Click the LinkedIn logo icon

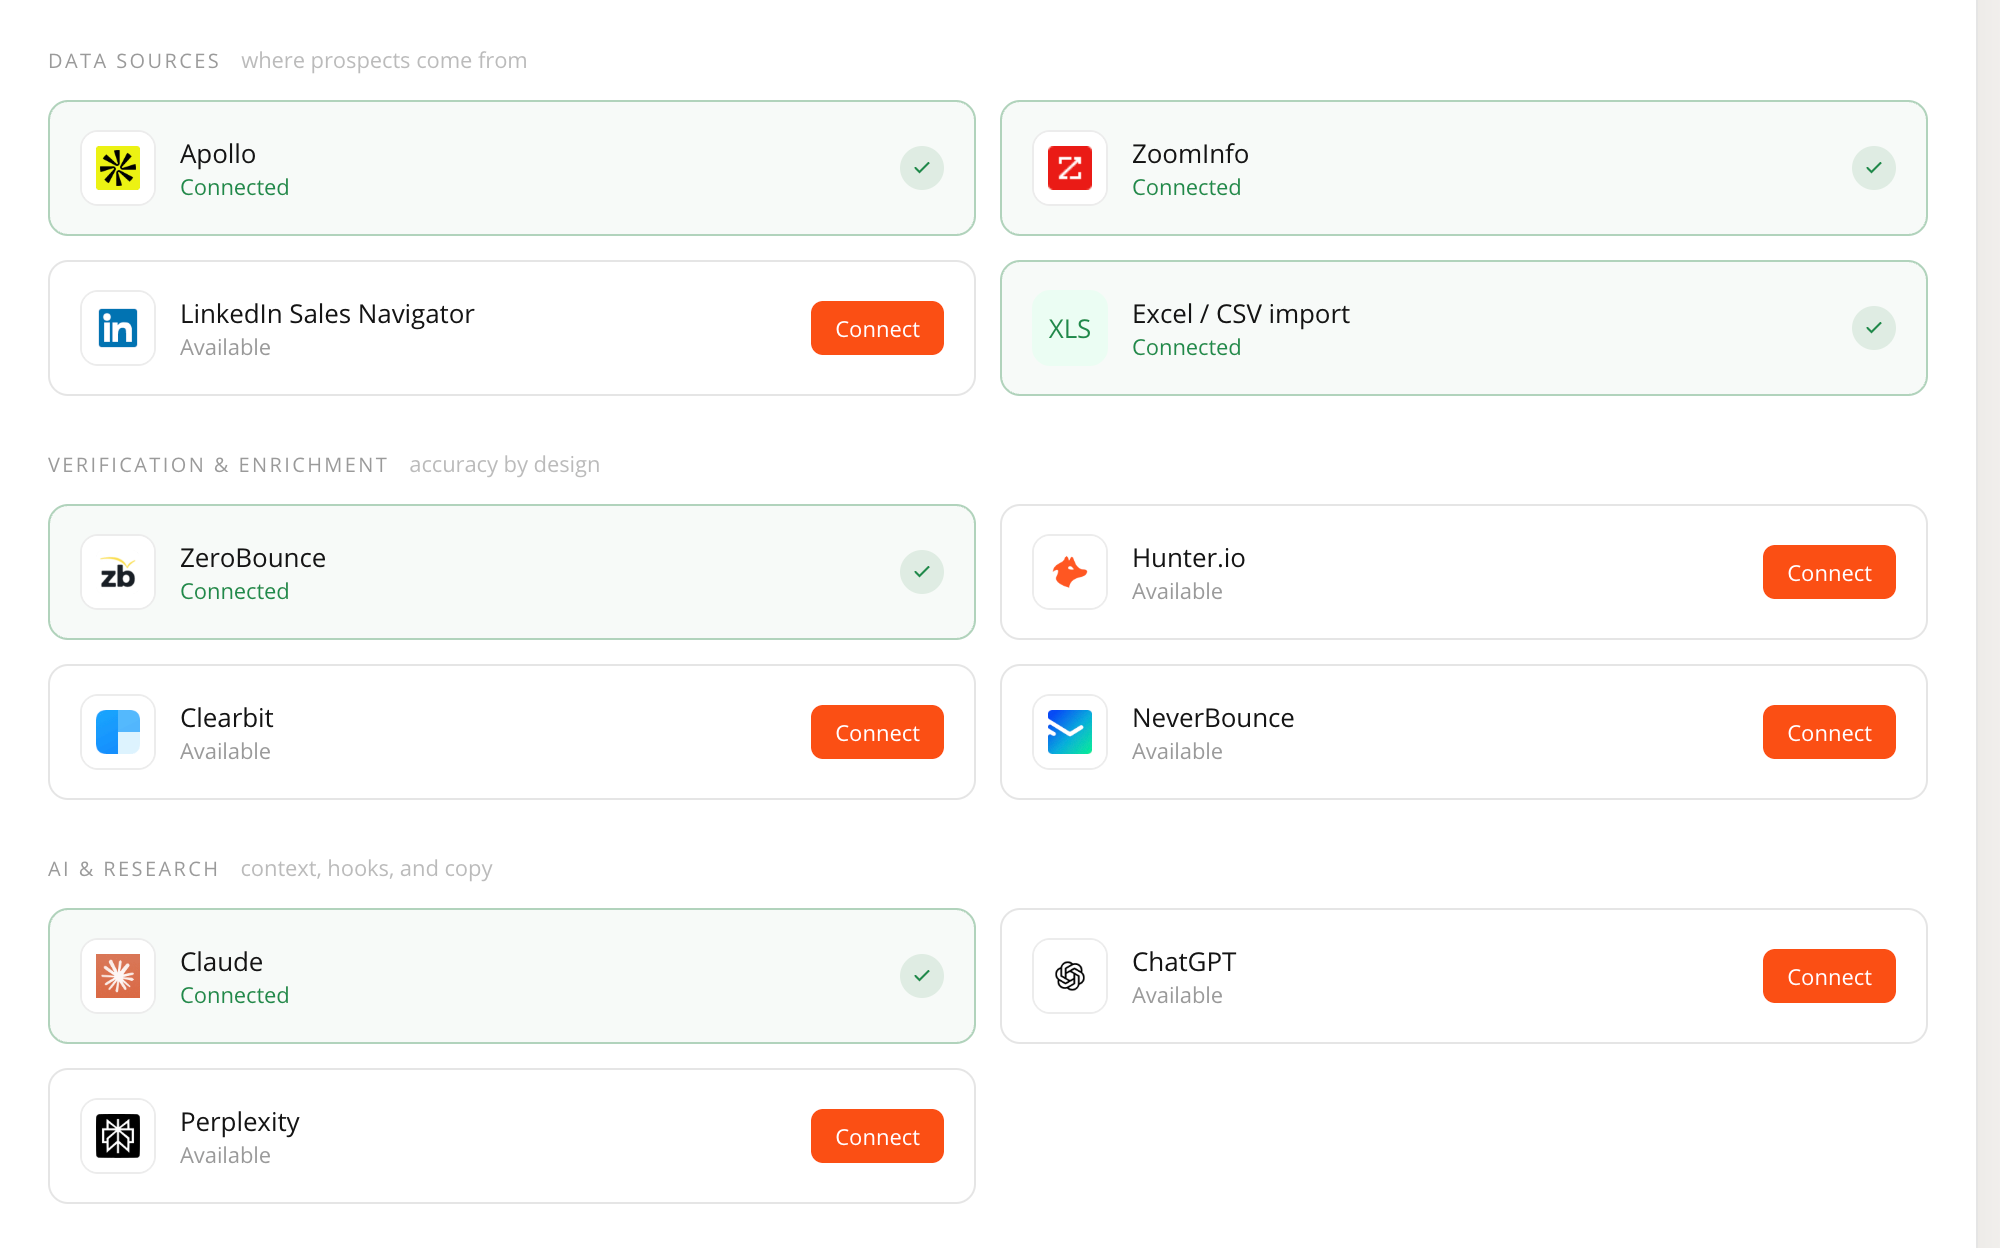click(118, 328)
